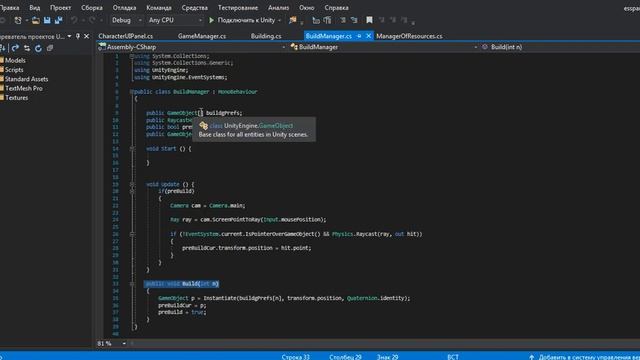Click the source control status bar button

tap(584, 357)
